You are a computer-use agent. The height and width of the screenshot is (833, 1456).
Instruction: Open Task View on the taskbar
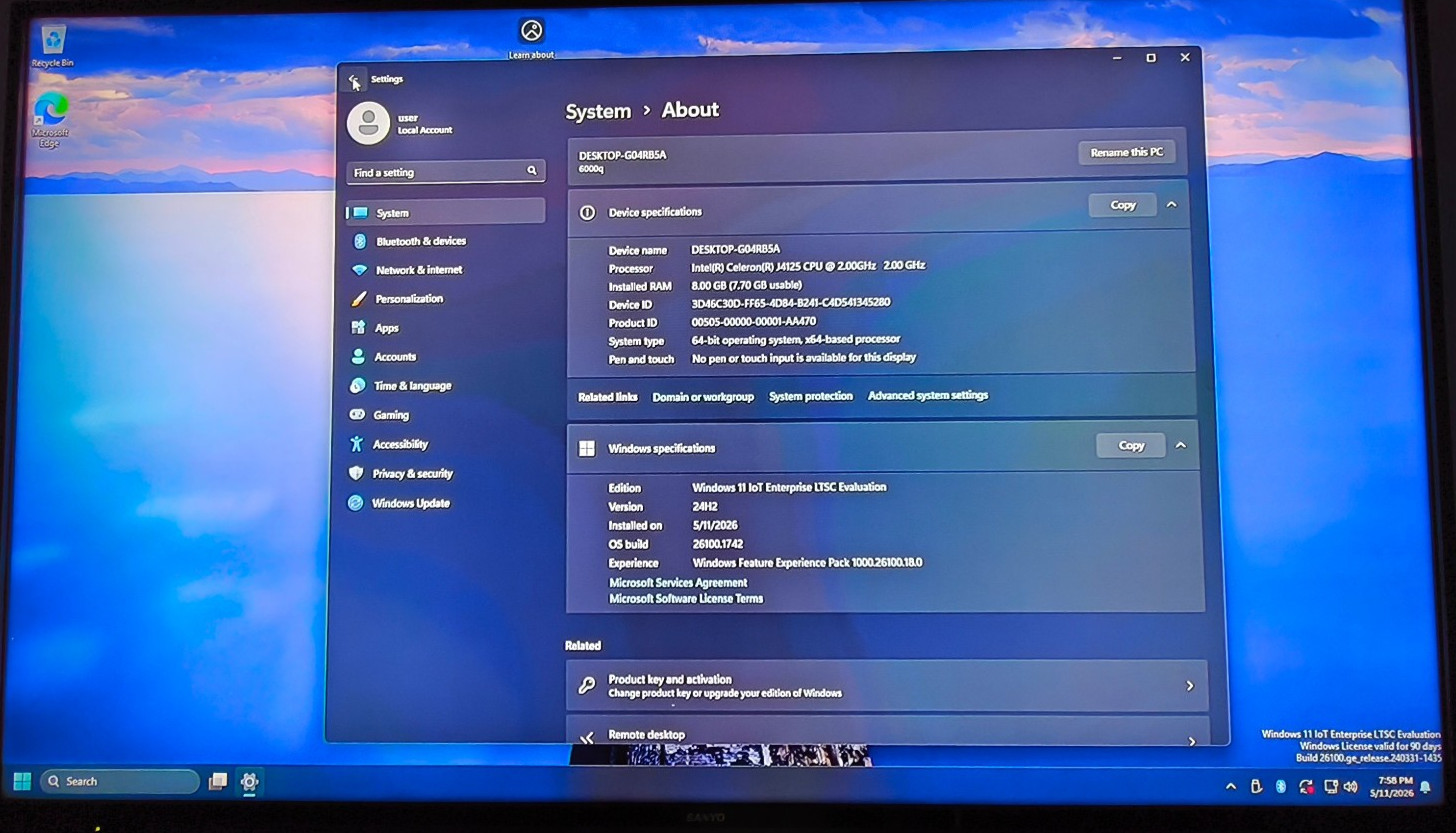pos(217,782)
